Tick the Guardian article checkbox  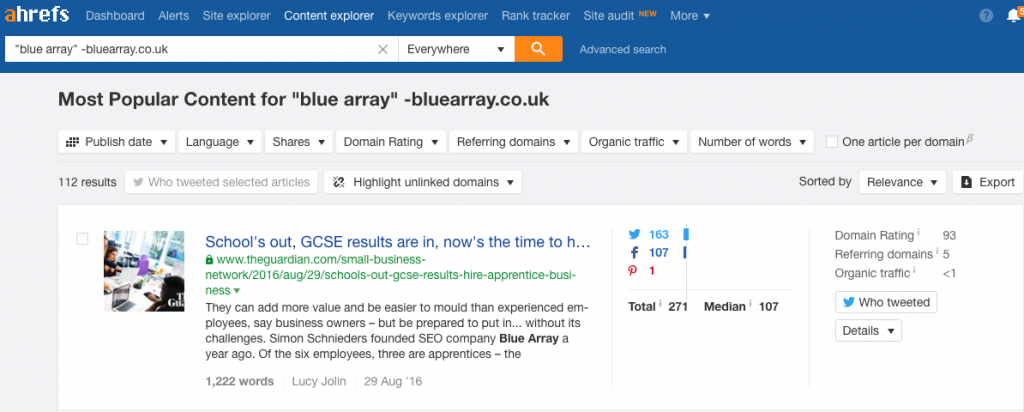[x=82, y=239]
